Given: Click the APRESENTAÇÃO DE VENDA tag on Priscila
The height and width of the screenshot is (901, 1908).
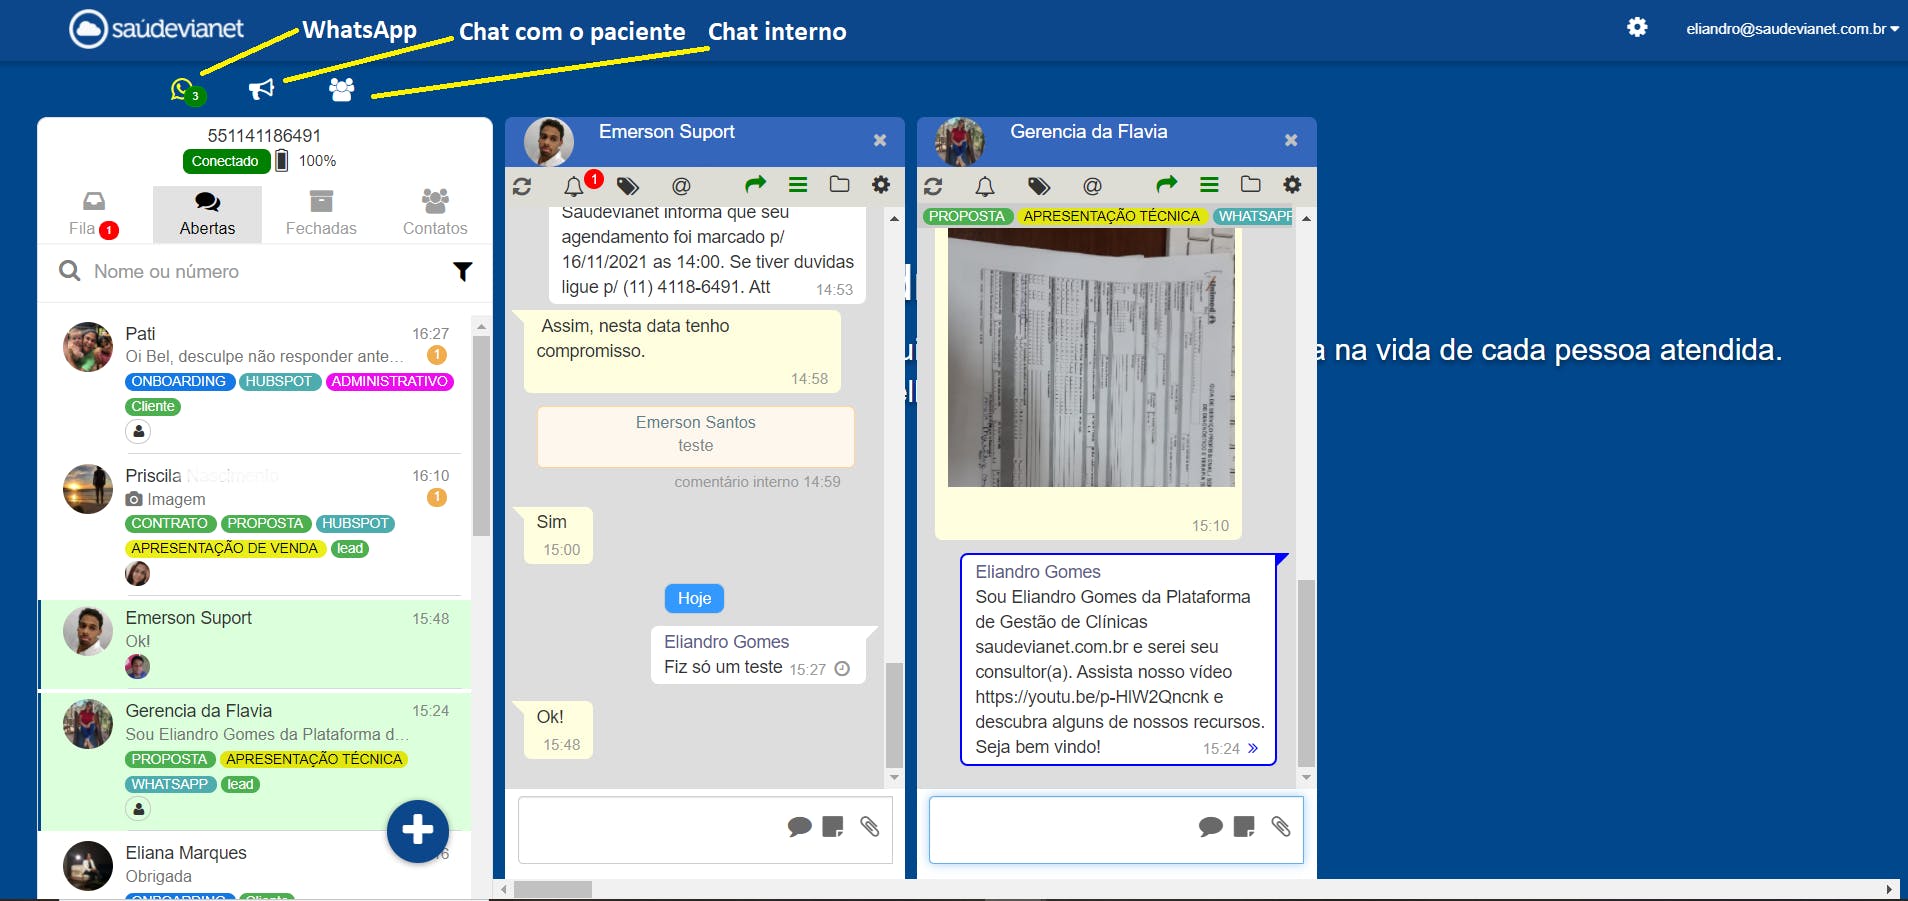Looking at the screenshot, I should pos(225,549).
